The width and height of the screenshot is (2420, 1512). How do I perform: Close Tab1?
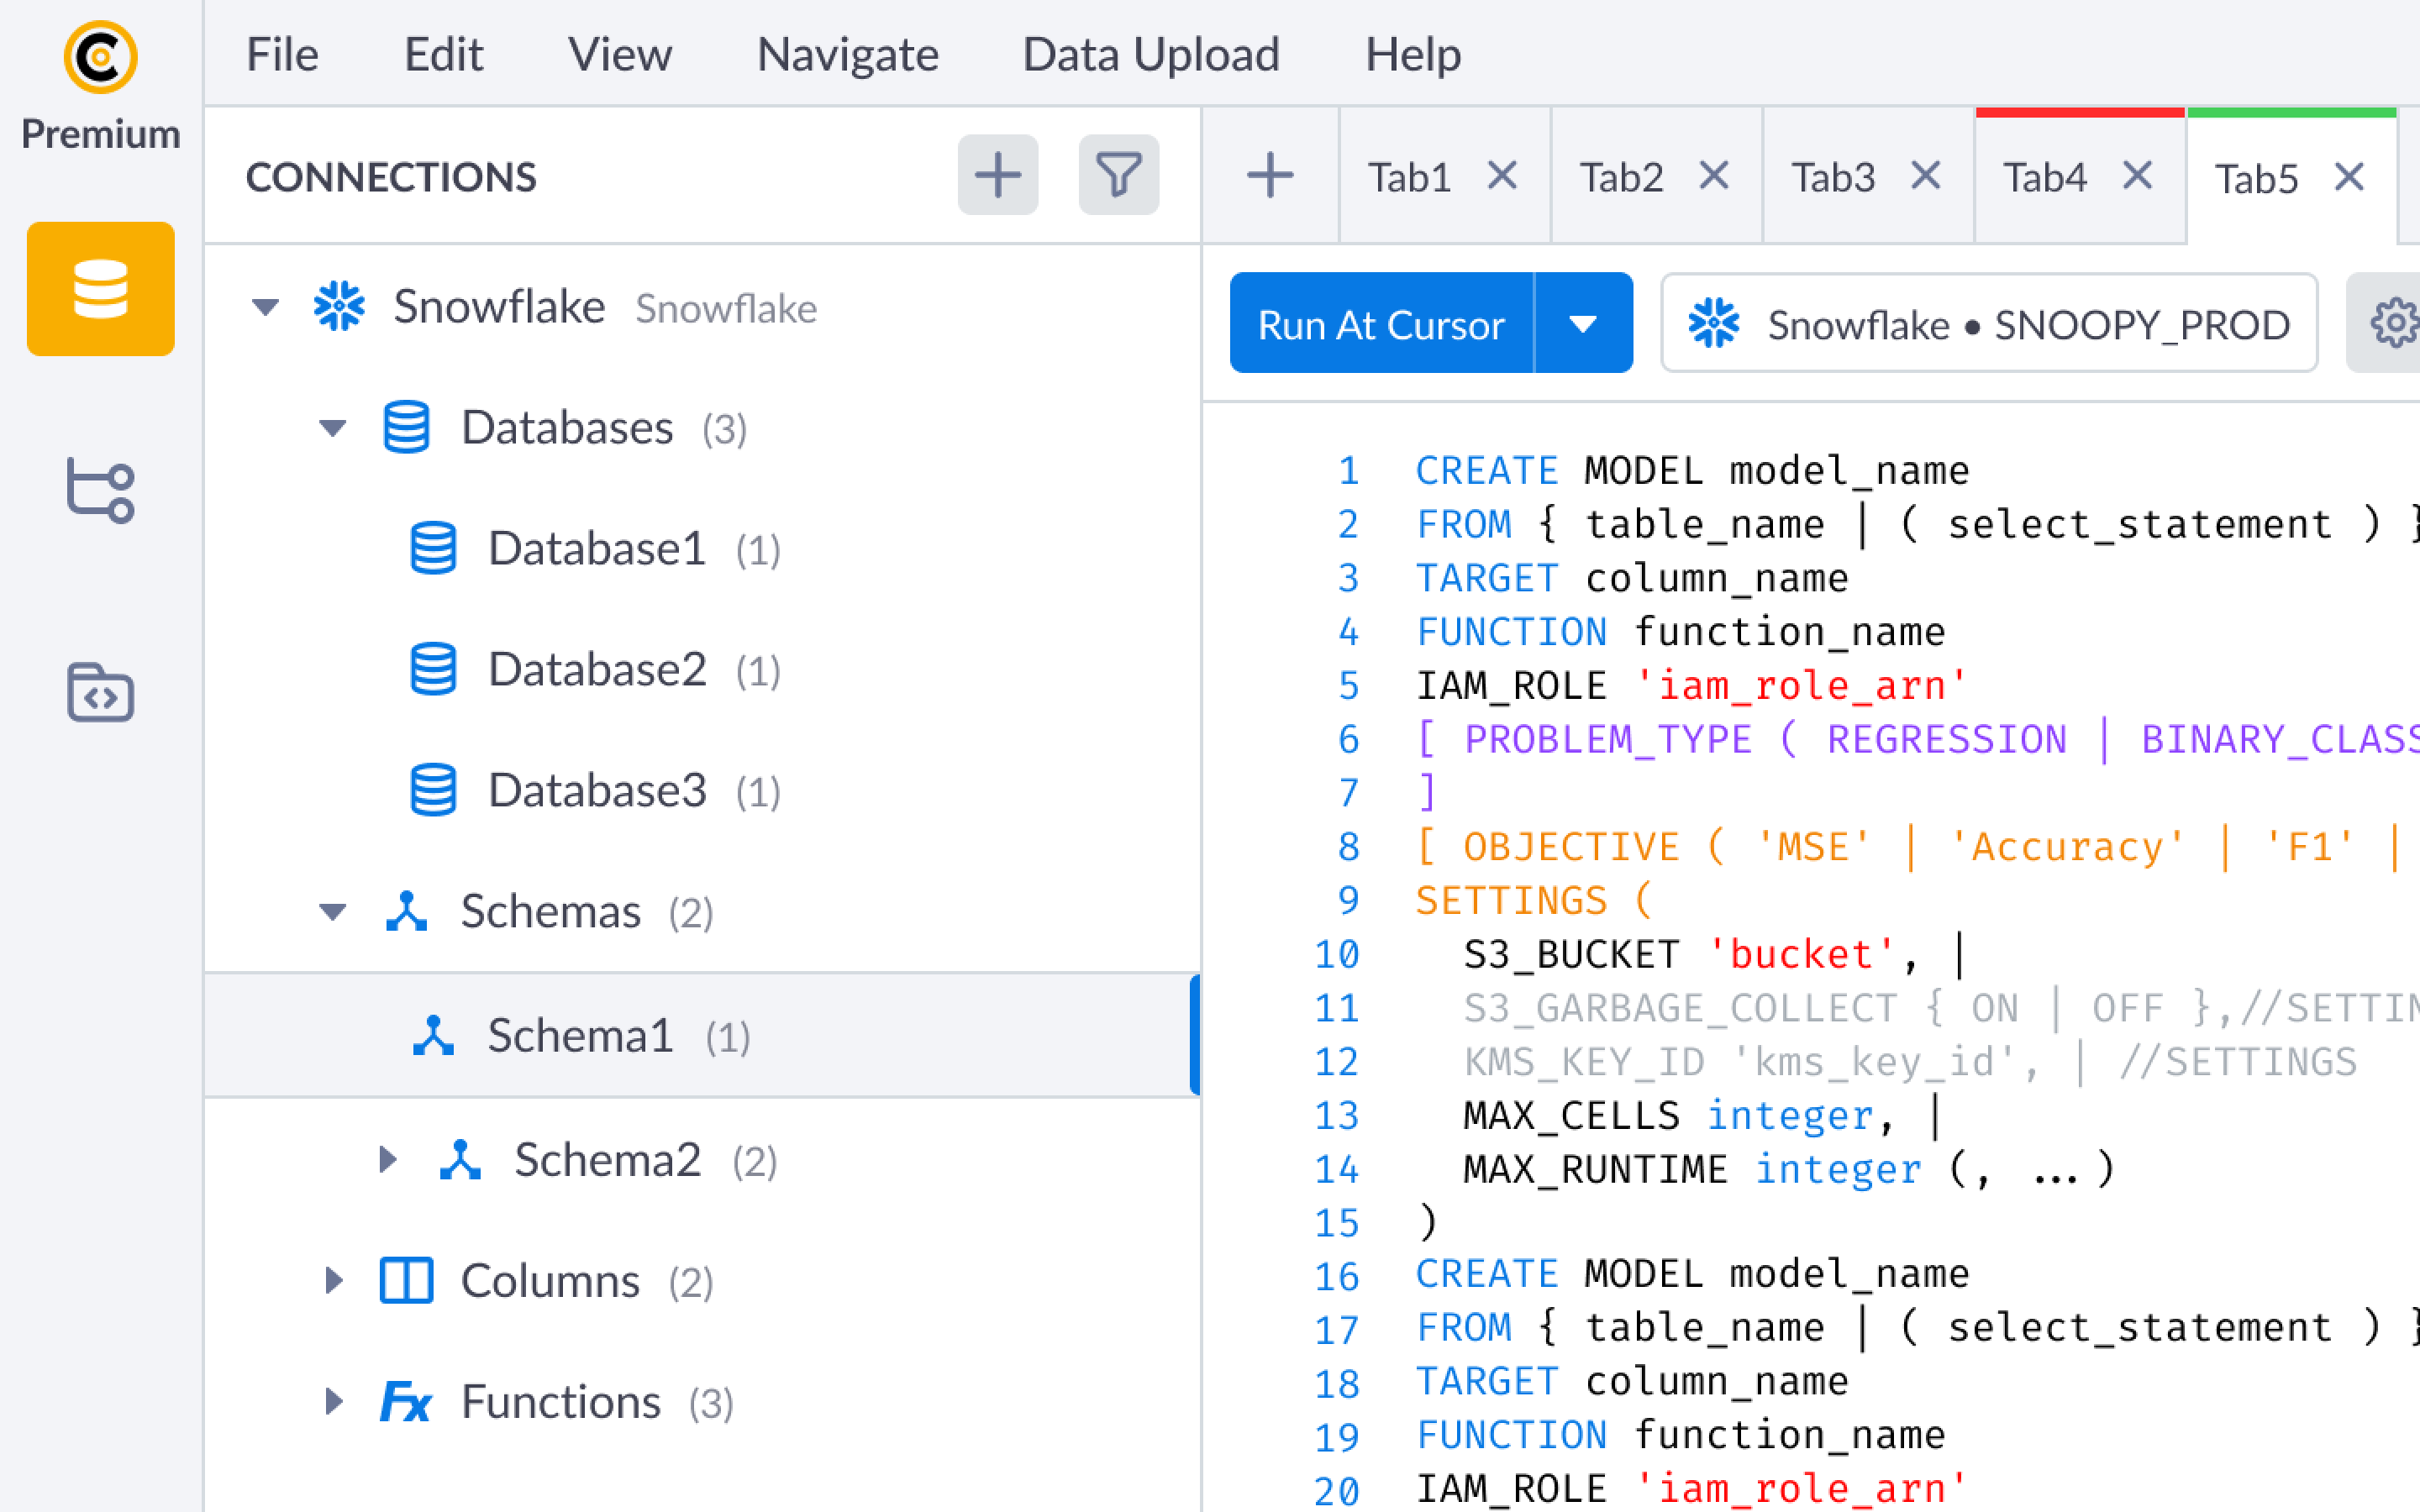1502,177
